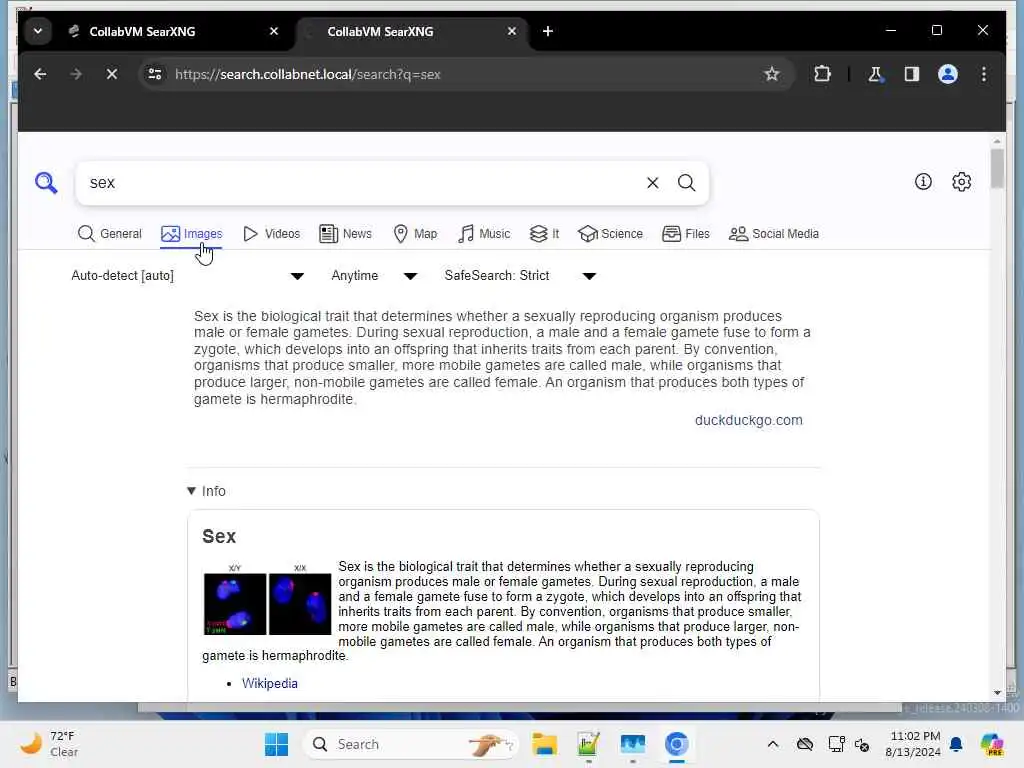Click the "Sex" infobox heading
Screen dimensions: 1024x768
(219, 536)
